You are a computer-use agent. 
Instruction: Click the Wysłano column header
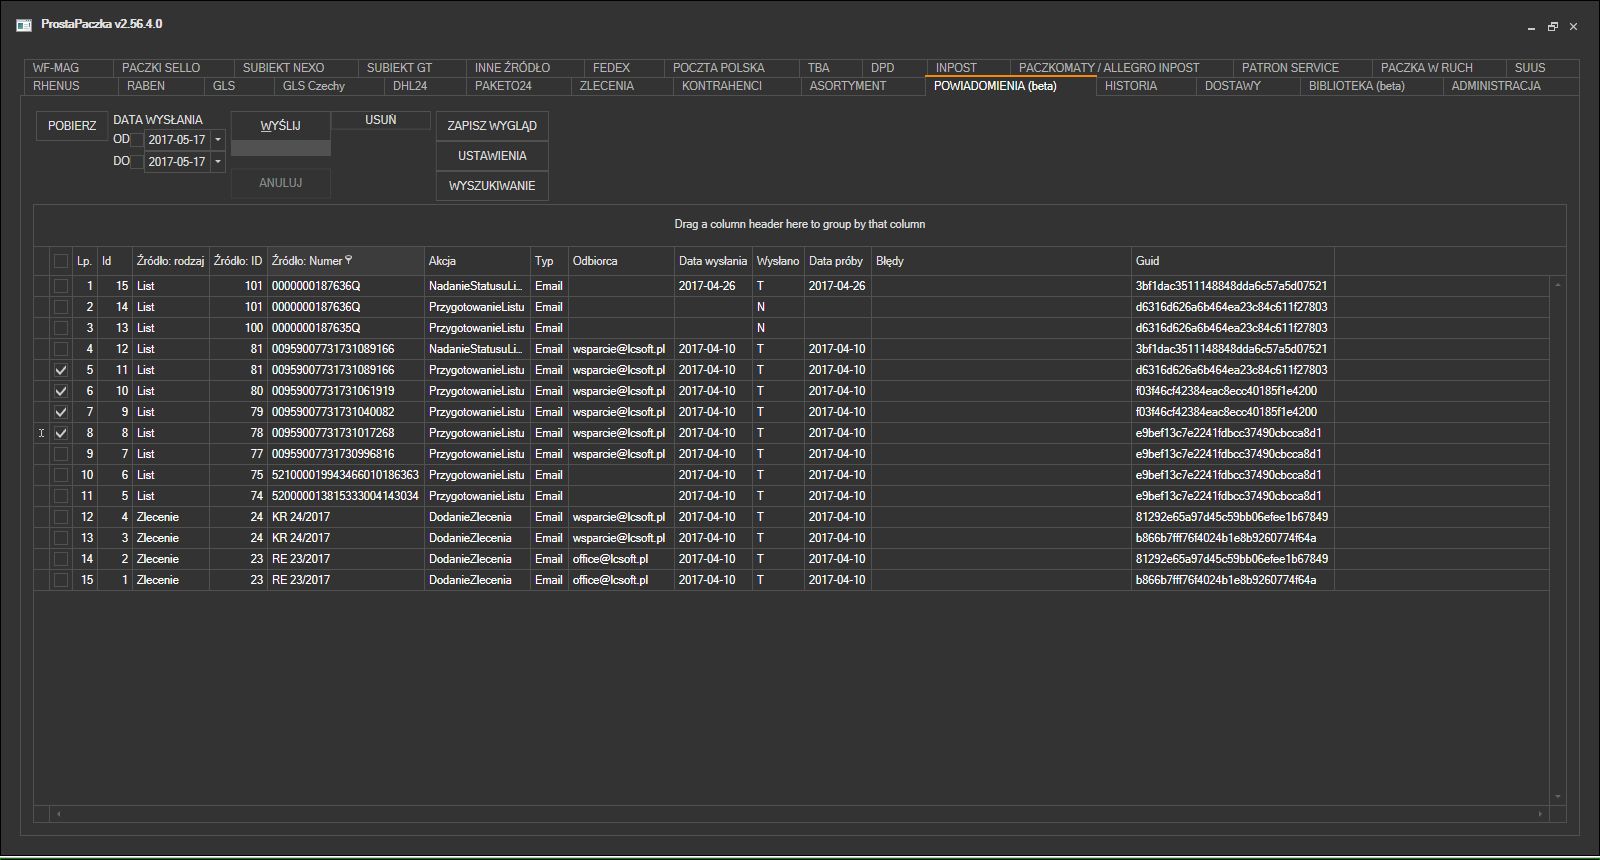pyautogui.click(x=778, y=261)
